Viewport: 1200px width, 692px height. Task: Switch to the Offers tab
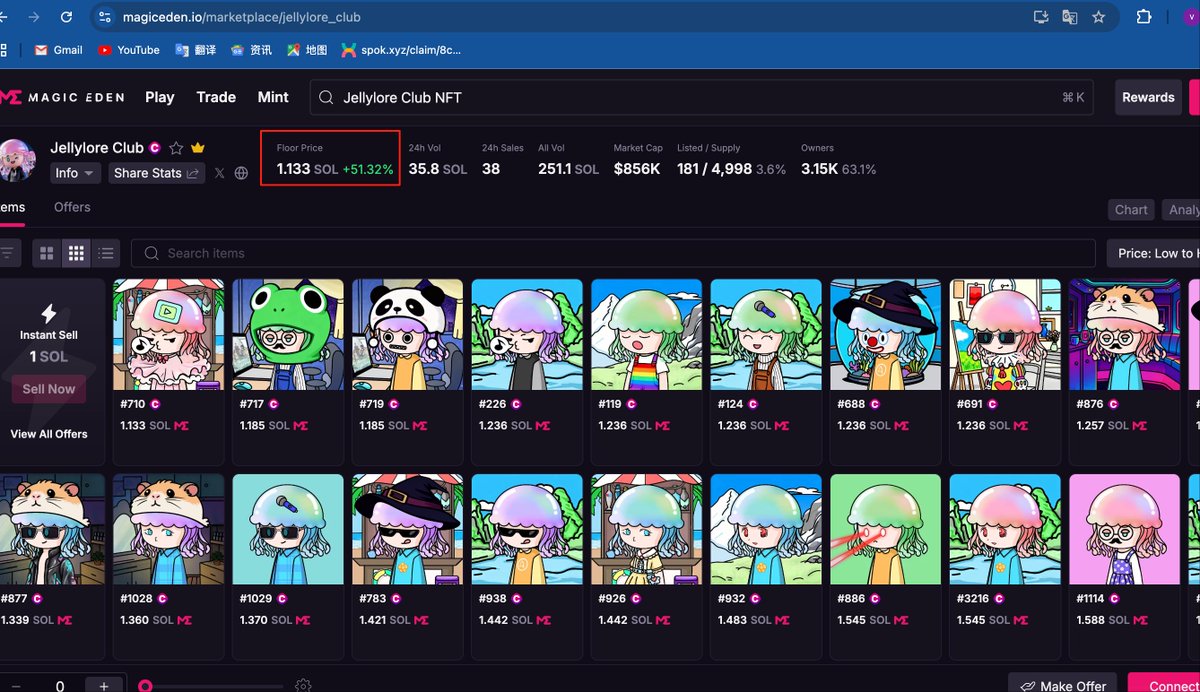tap(72, 207)
